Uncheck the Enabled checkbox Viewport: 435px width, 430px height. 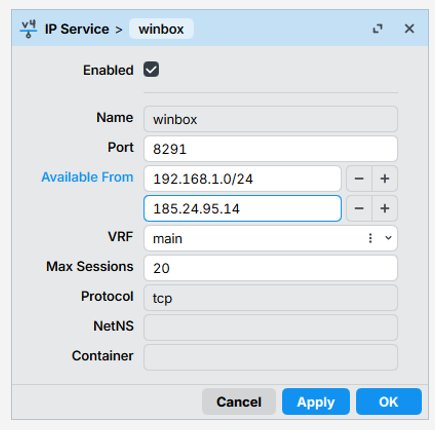tap(151, 70)
